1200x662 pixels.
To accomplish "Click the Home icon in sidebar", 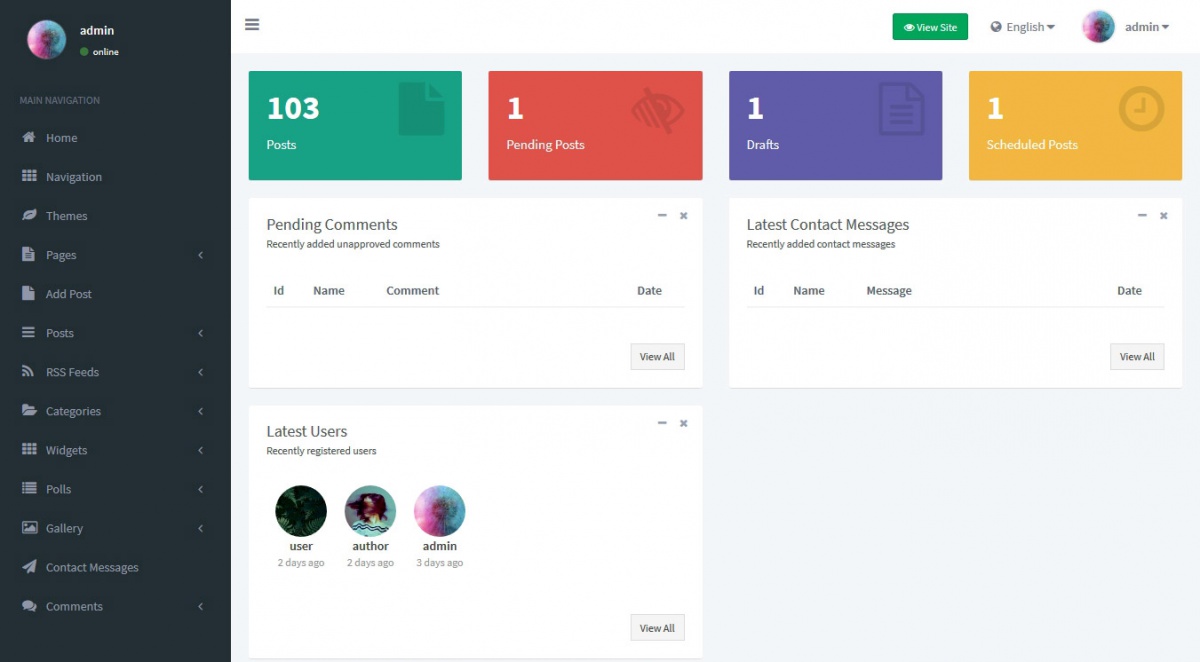I will [29, 138].
